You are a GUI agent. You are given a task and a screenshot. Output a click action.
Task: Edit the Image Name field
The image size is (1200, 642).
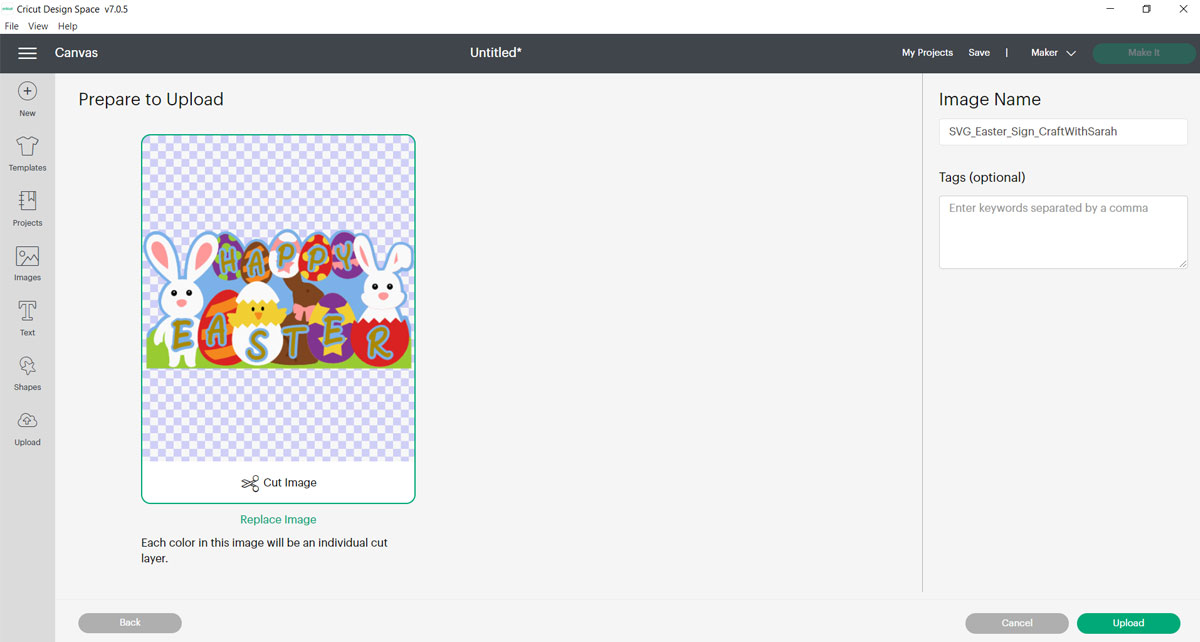coord(1062,131)
